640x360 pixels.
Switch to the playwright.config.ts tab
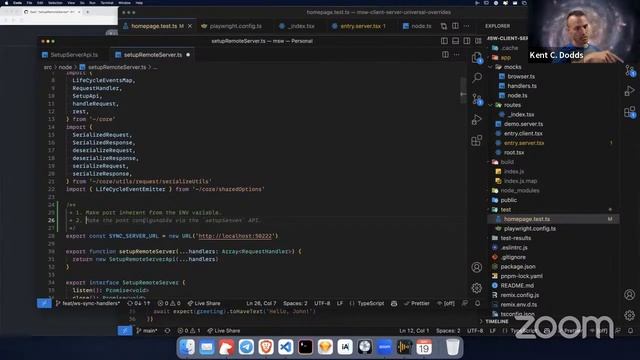(x=232, y=26)
